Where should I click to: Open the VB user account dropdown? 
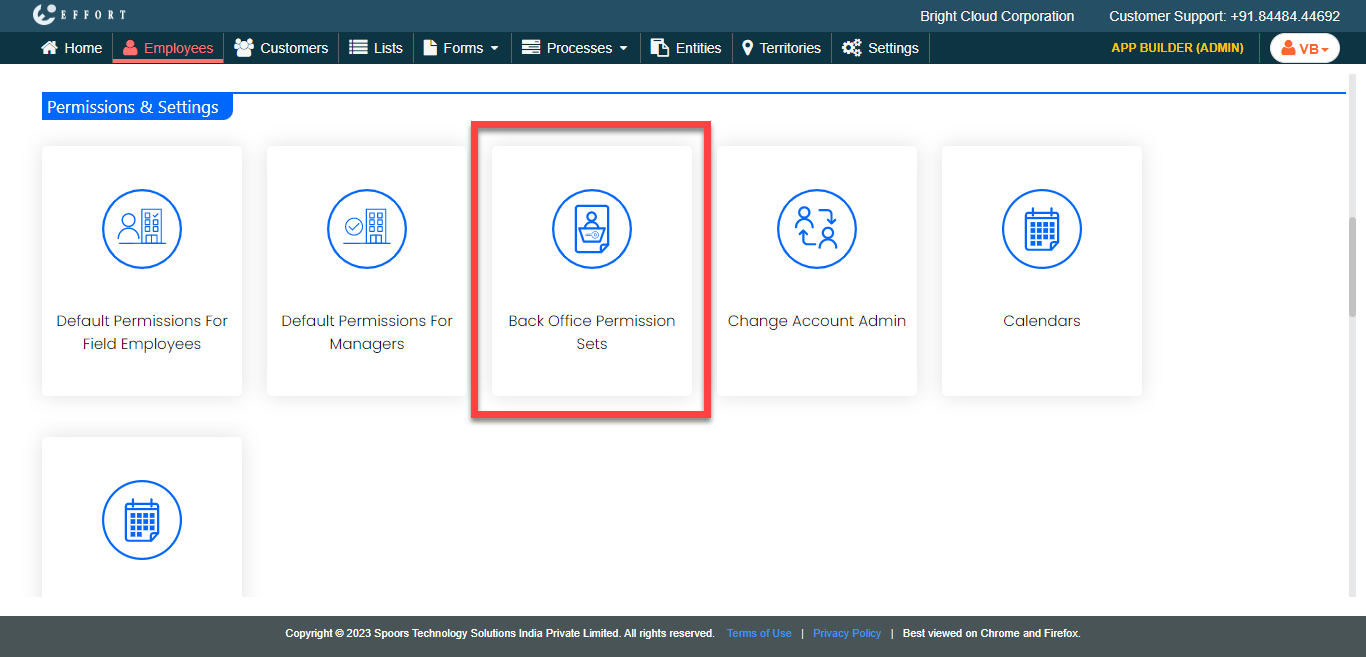point(1304,48)
